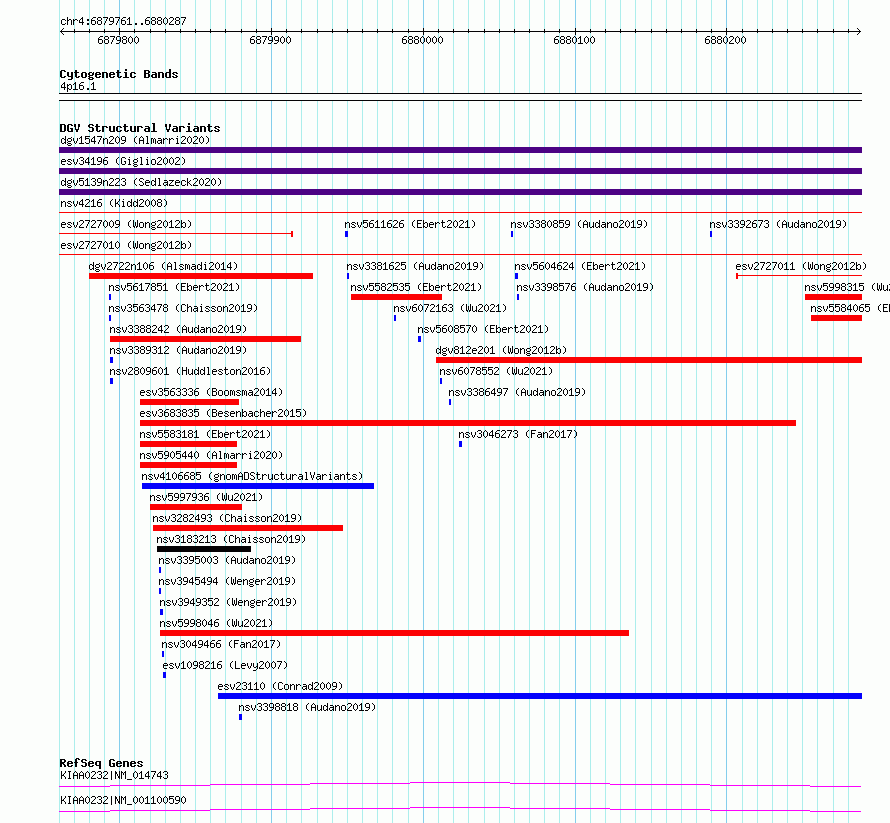Image resolution: width=890 pixels, height=823 pixels.
Task: Click the nsv5582535 (Ebert2021) red bar
Action: pos(396,297)
